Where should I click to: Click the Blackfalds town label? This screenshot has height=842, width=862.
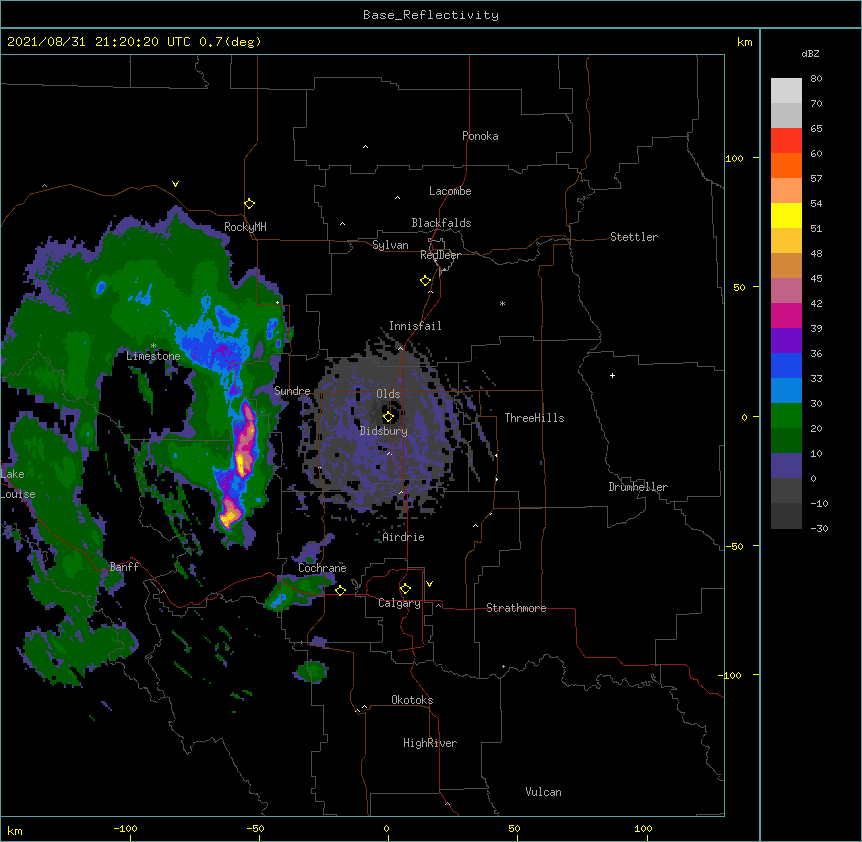441,223
